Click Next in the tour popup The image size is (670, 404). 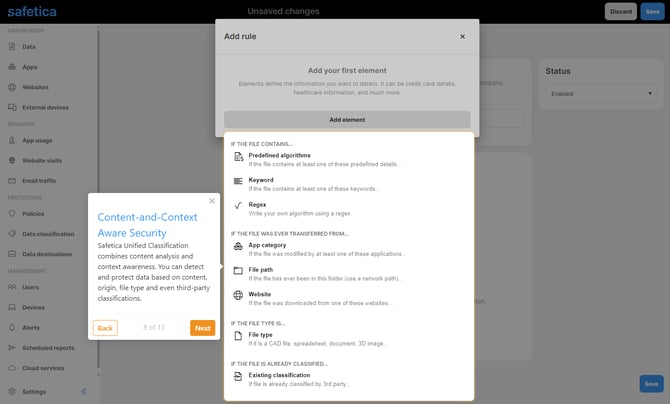(202, 327)
